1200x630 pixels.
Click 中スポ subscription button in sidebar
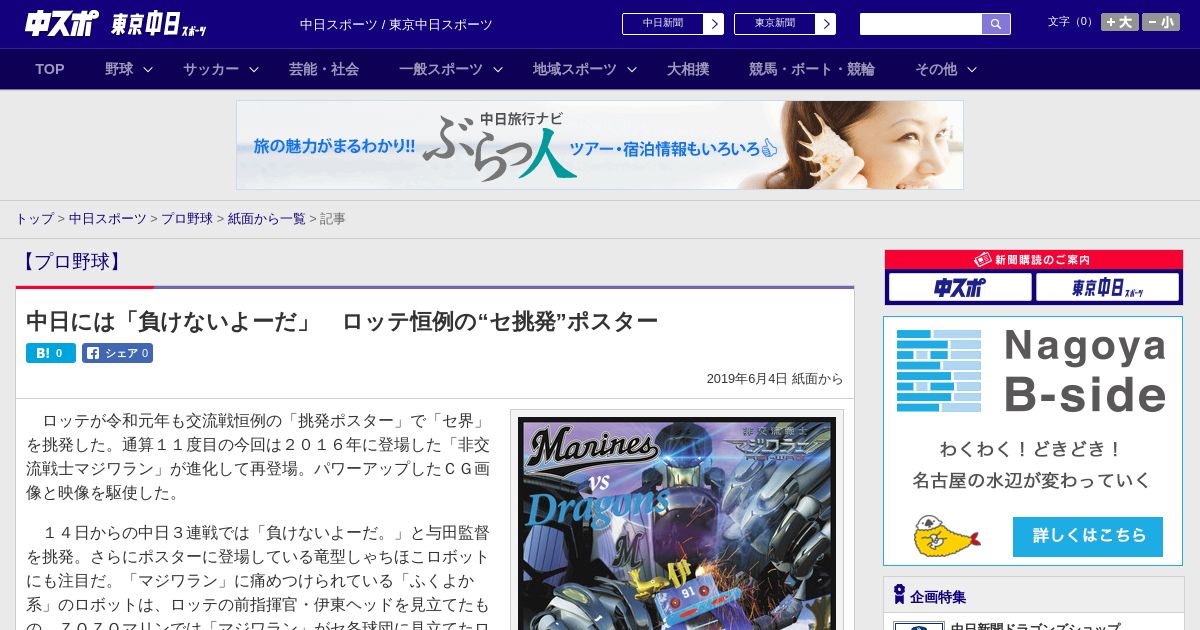click(960, 288)
